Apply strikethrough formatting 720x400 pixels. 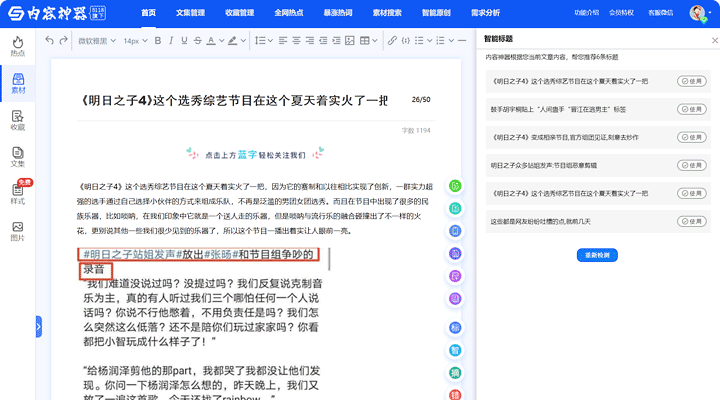197,40
